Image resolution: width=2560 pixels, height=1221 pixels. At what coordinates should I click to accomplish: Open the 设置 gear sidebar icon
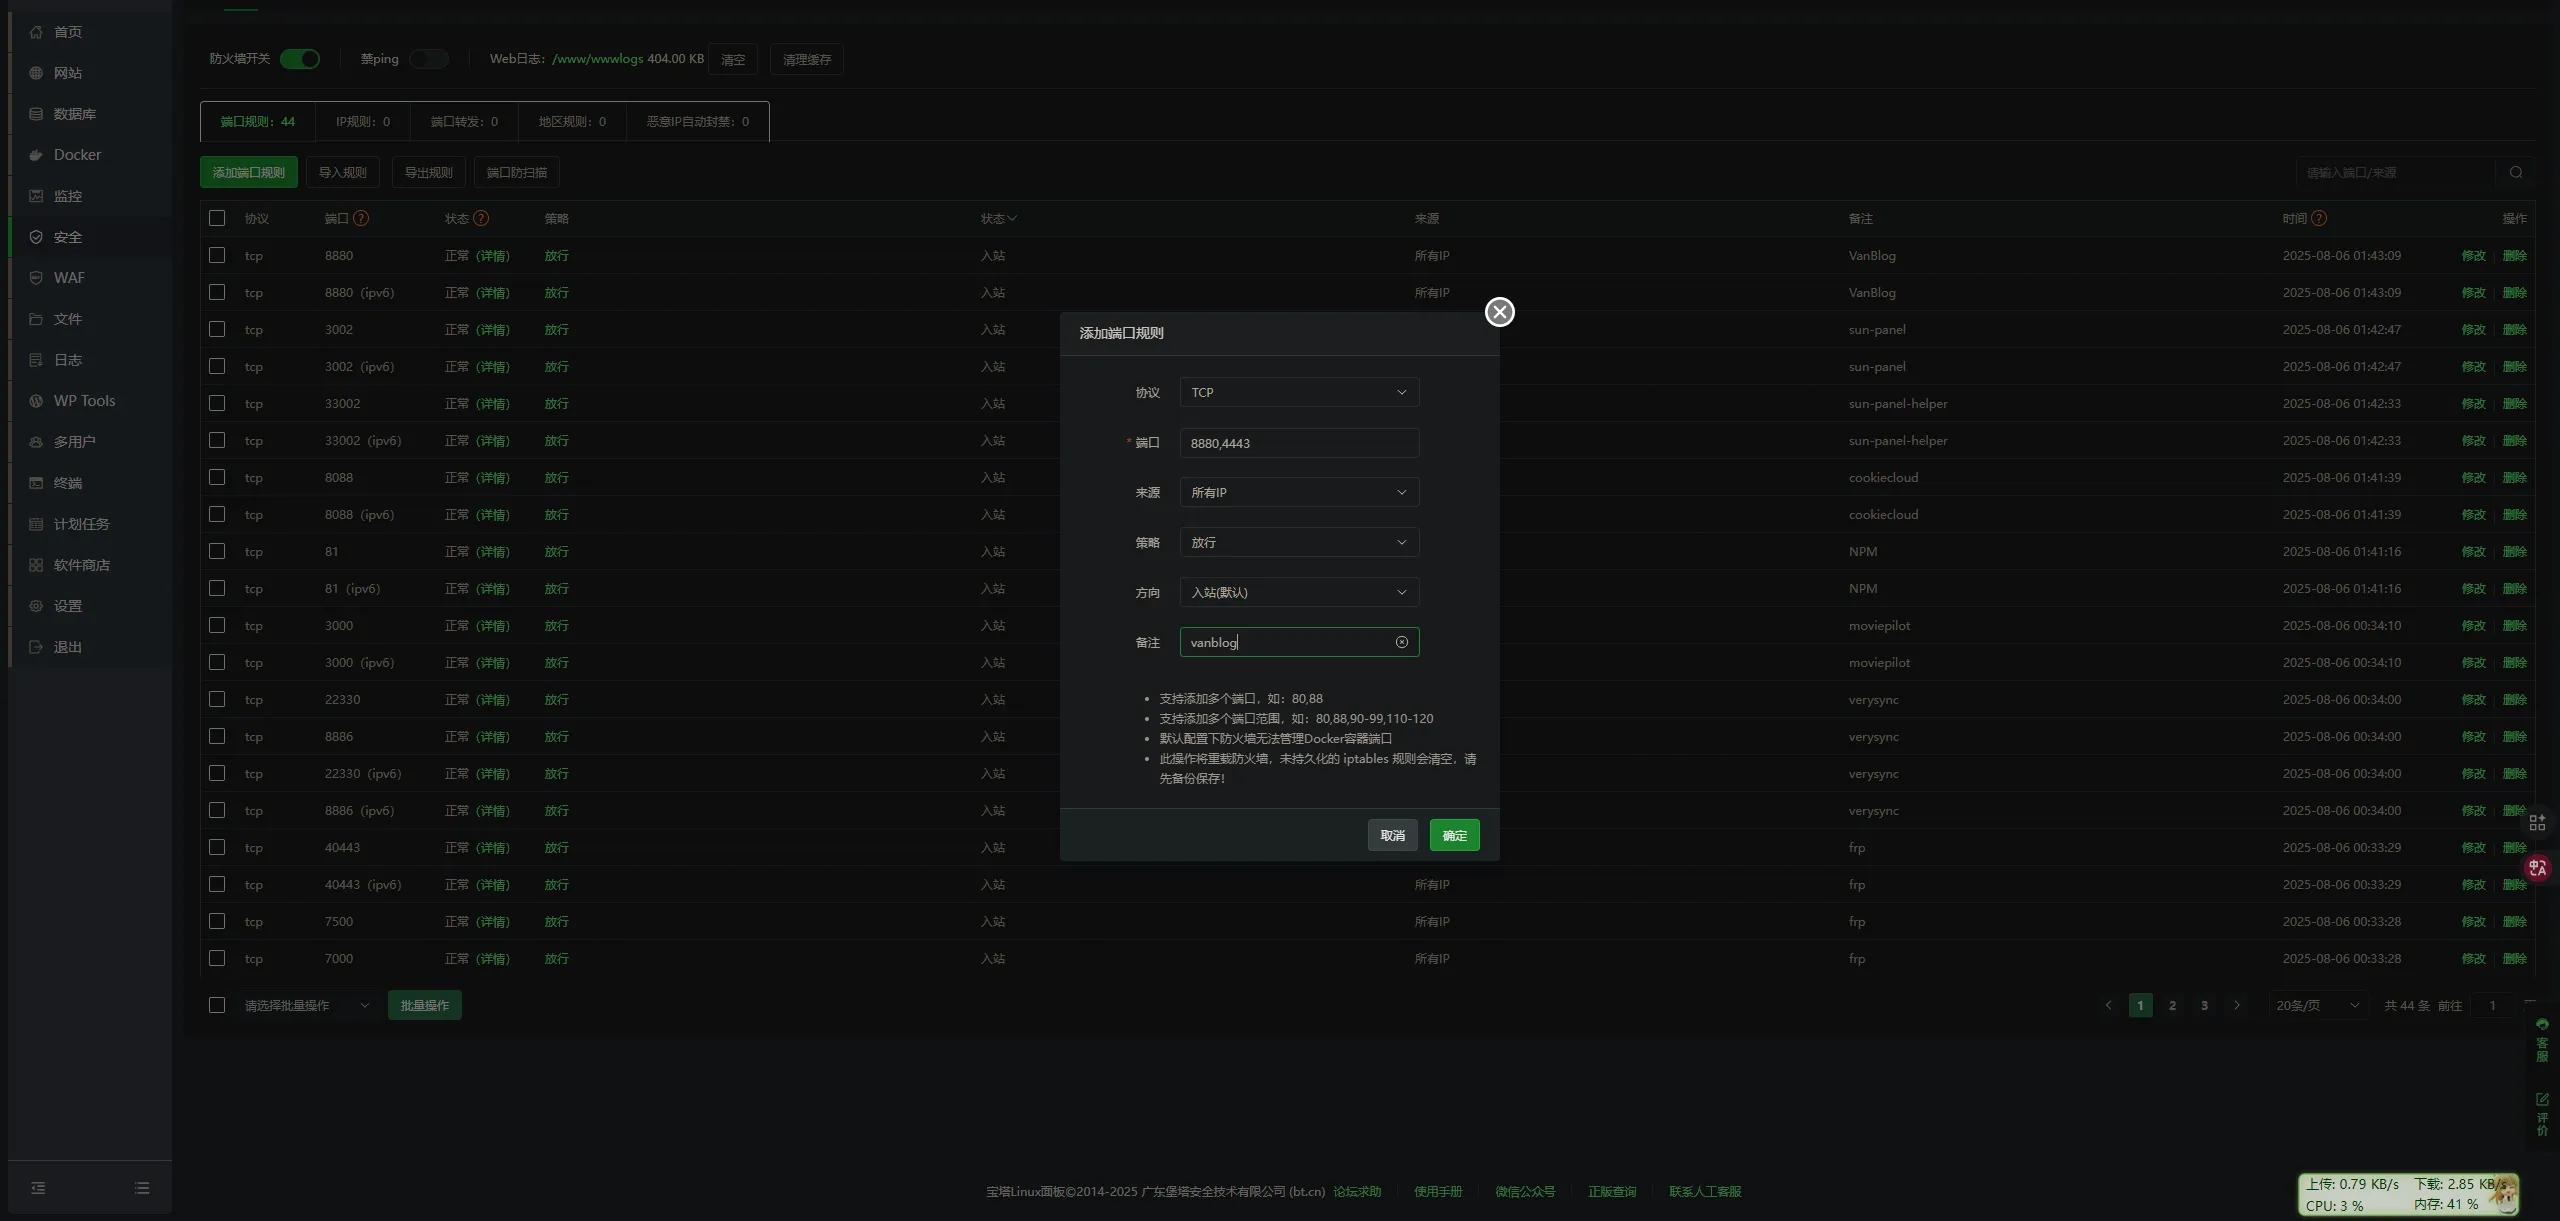(x=36, y=606)
